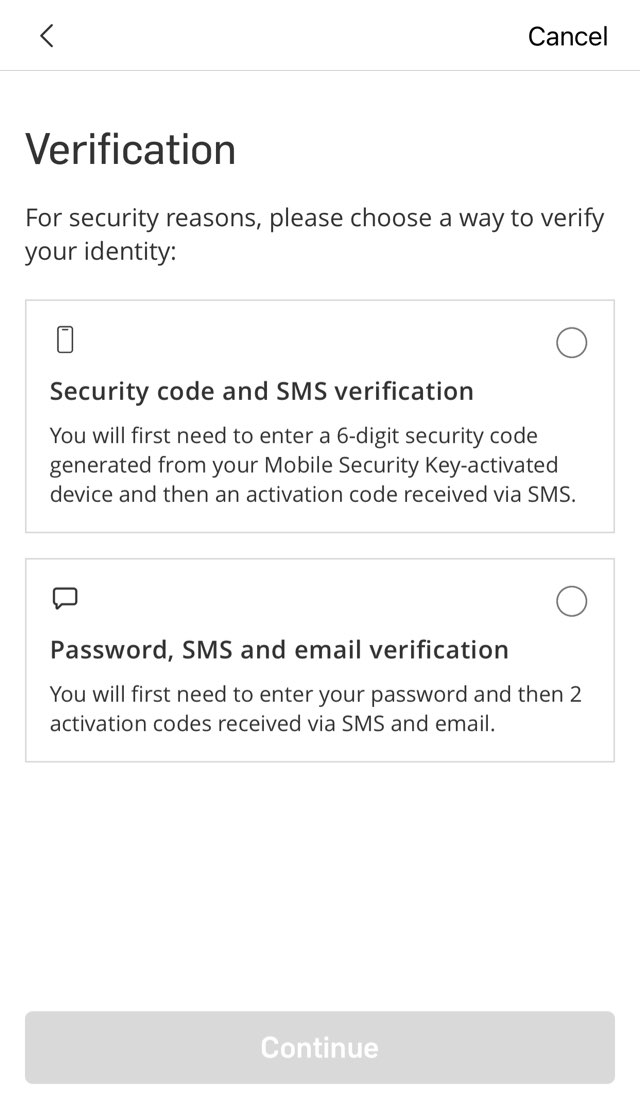Screen dimensions: 640x1100
Task: Tap the smartphone icon above SMS verification option
Action: click(65, 340)
